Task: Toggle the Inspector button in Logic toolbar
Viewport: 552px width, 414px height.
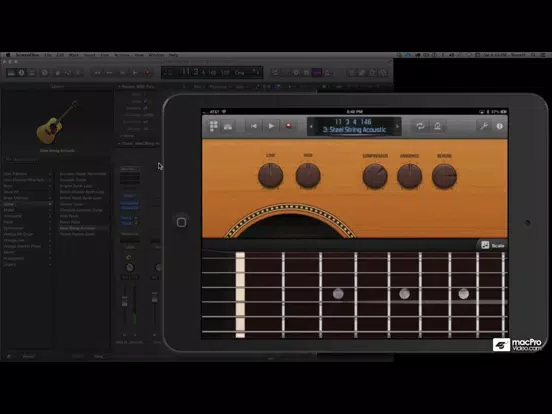Action: tap(21, 73)
